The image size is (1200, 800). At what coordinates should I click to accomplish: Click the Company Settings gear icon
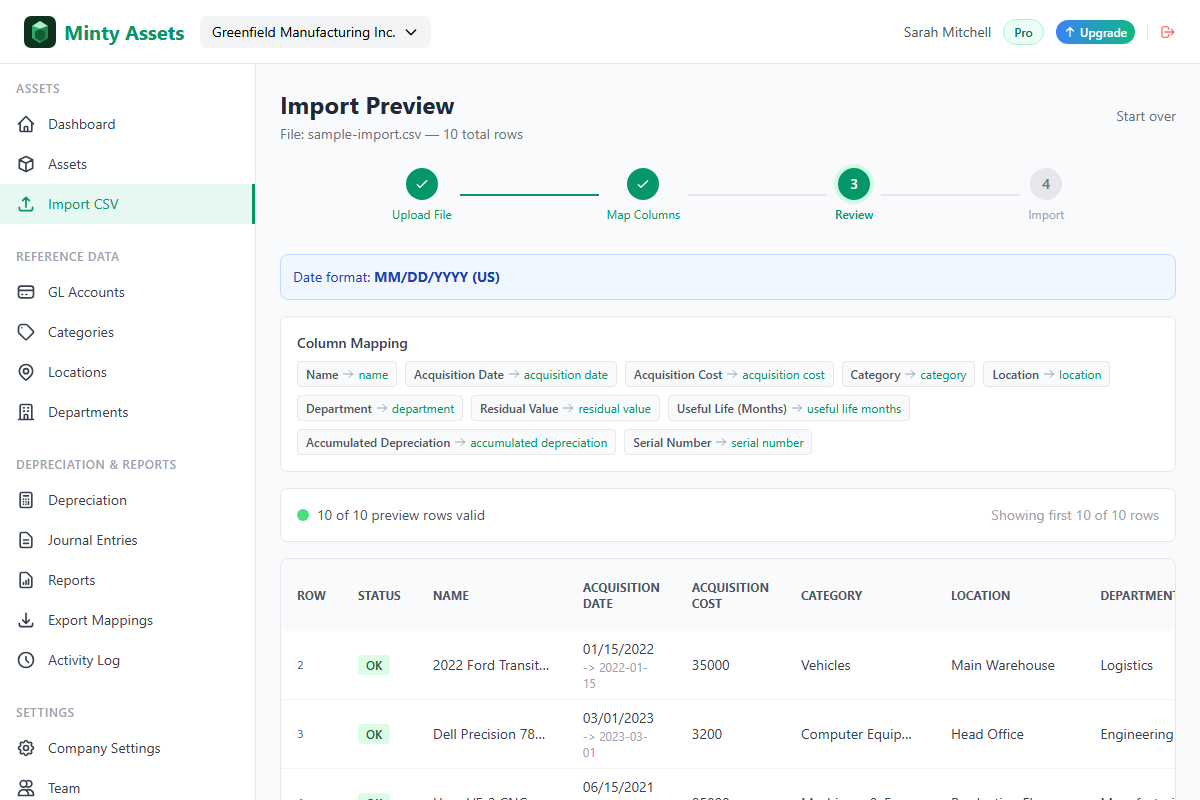click(27, 748)
